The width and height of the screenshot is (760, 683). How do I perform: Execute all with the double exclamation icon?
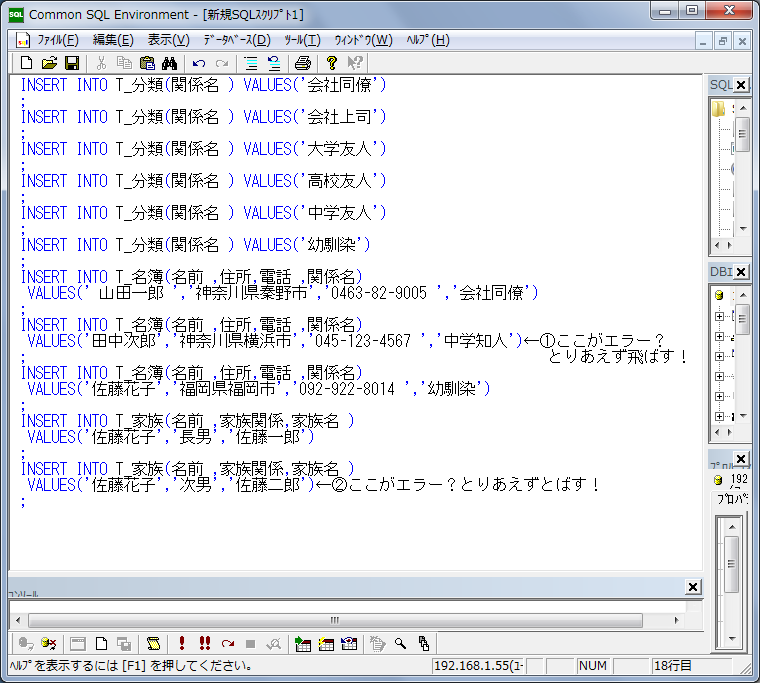[204, 643]
